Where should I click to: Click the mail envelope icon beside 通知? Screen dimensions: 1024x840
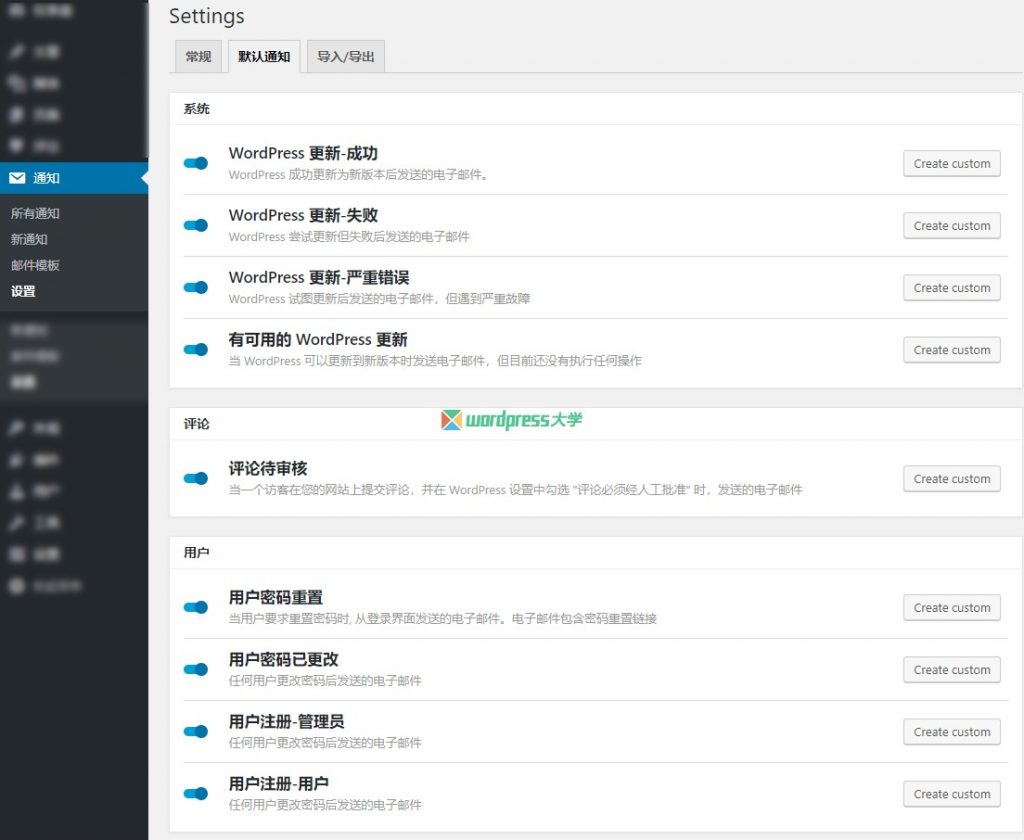(18, 178)
